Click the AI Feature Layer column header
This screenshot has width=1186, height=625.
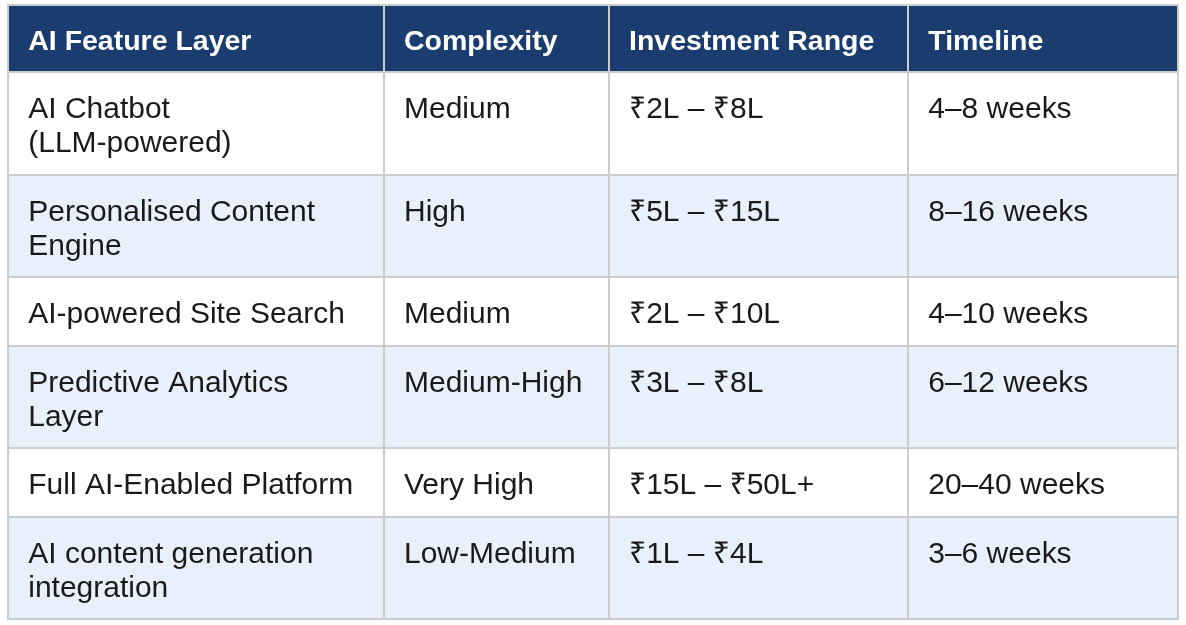click(x=139, y=40)
